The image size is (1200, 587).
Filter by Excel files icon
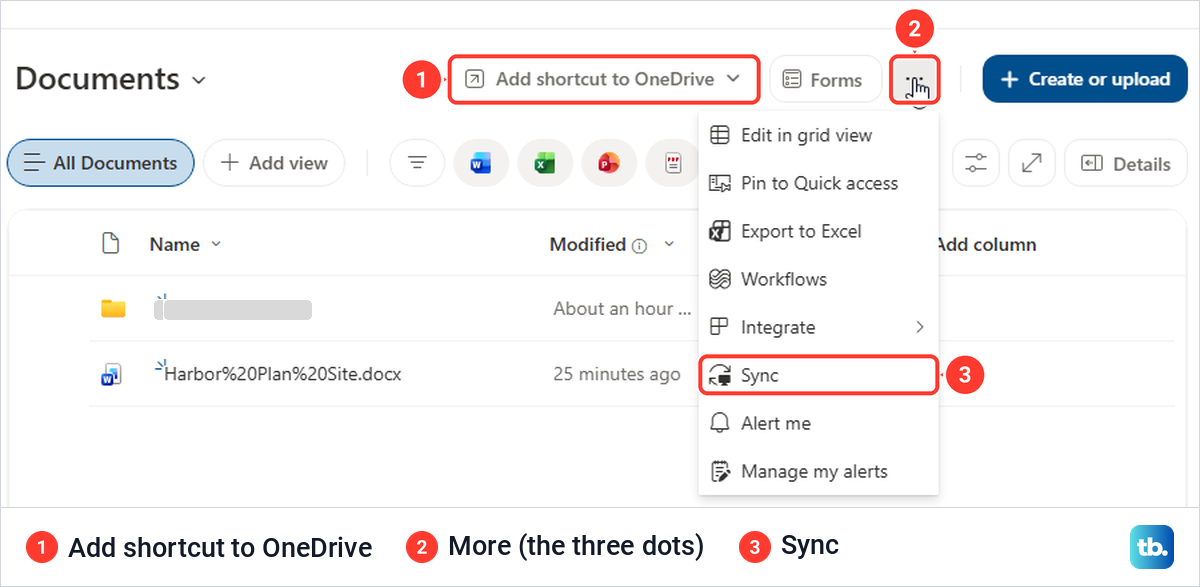[x=545, y=163]
